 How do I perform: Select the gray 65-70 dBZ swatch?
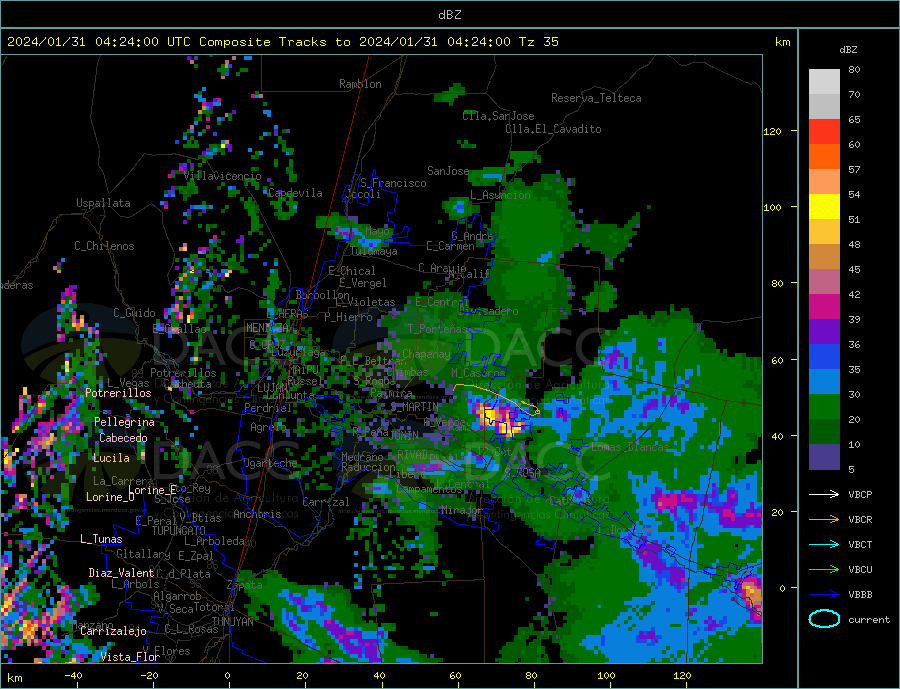point(824,107)
